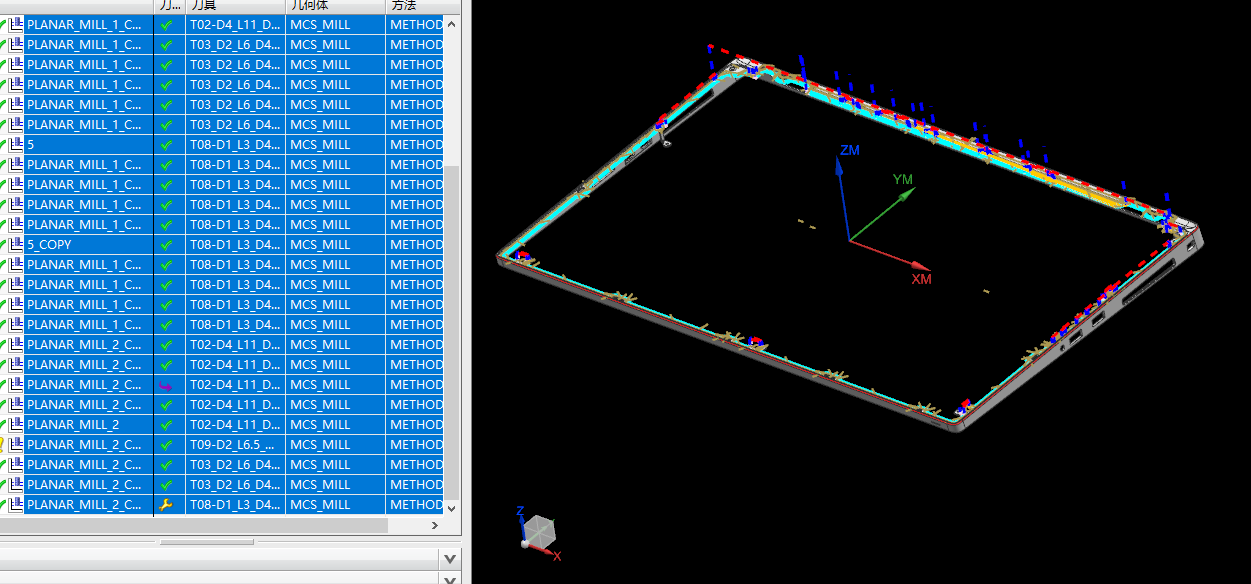Sort by the "几何体" column header
The image size is (1251, 584).
pyautogui.click(x=335, y=6)
